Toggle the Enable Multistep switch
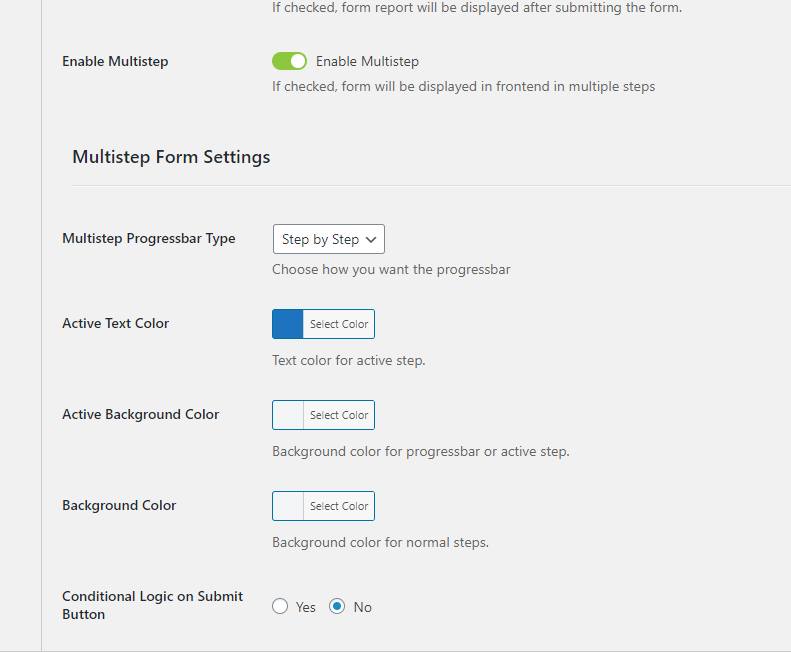This screenshot has height=652, width=791. [x=289, y=61]
